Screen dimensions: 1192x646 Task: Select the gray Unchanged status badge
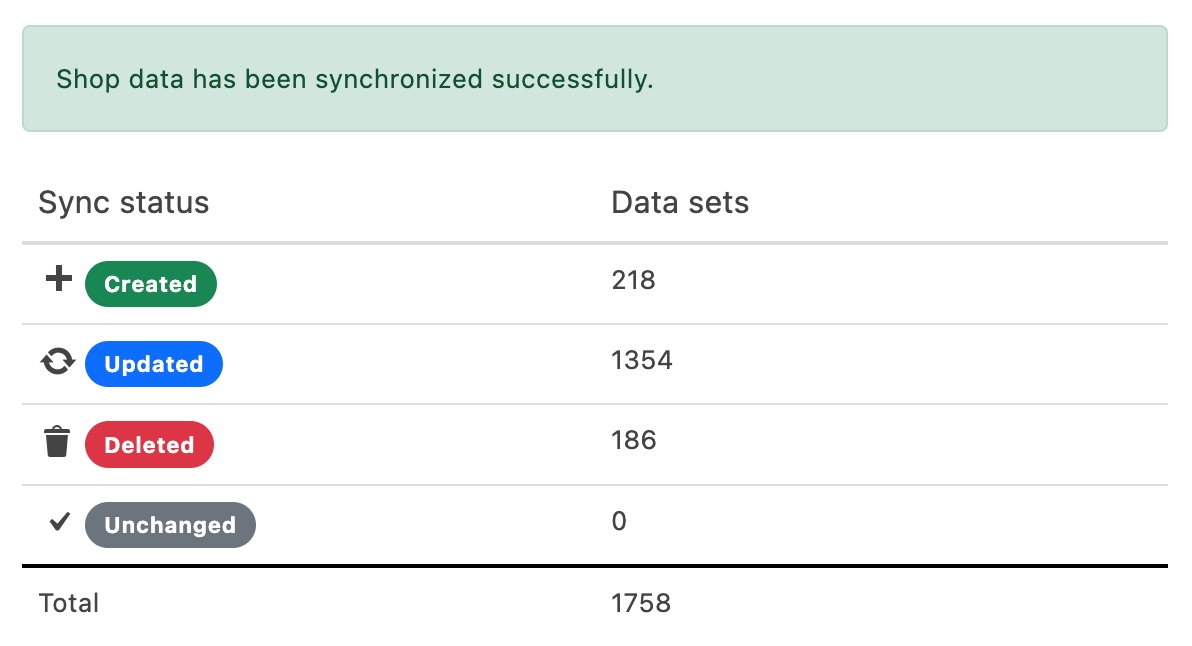tap(169, 524)
